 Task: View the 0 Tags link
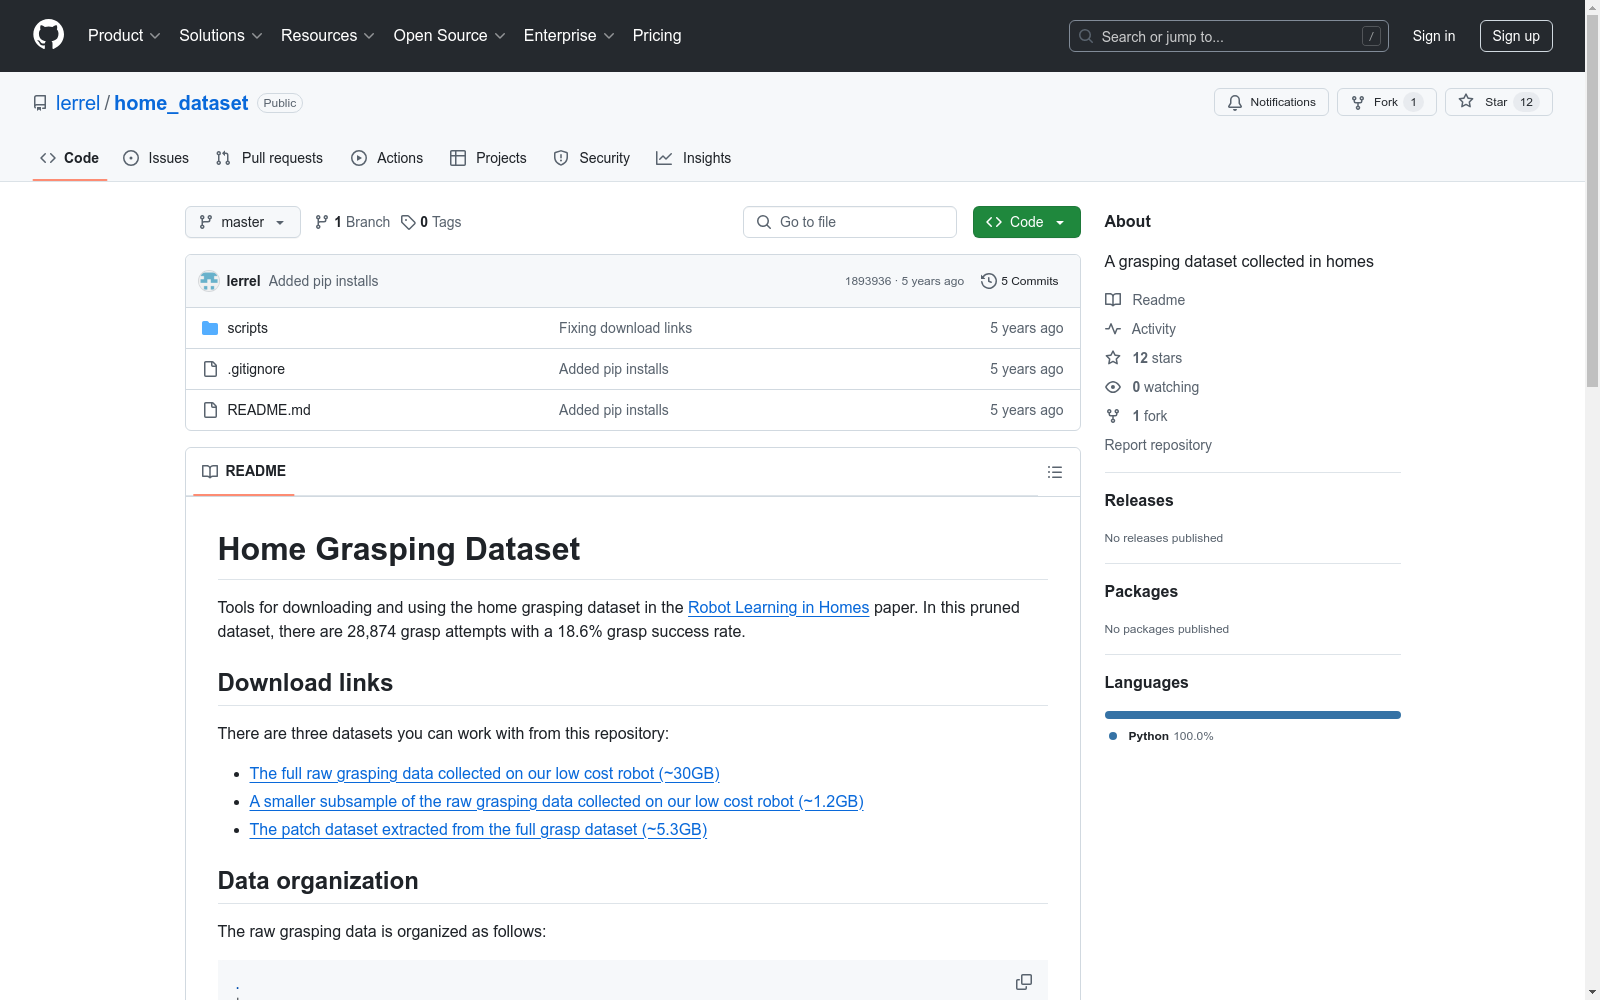coord(431,222)
